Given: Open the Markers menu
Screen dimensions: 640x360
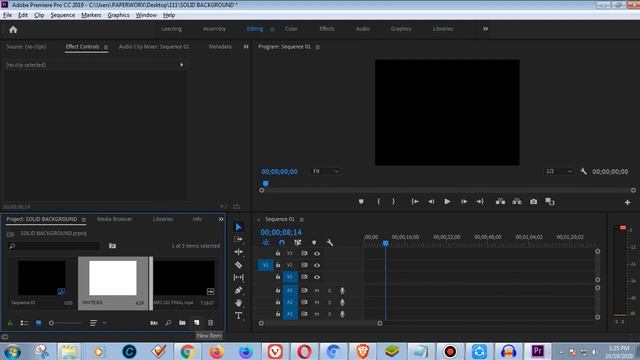Looking at the screenshot, I should [x=91, y=15].
